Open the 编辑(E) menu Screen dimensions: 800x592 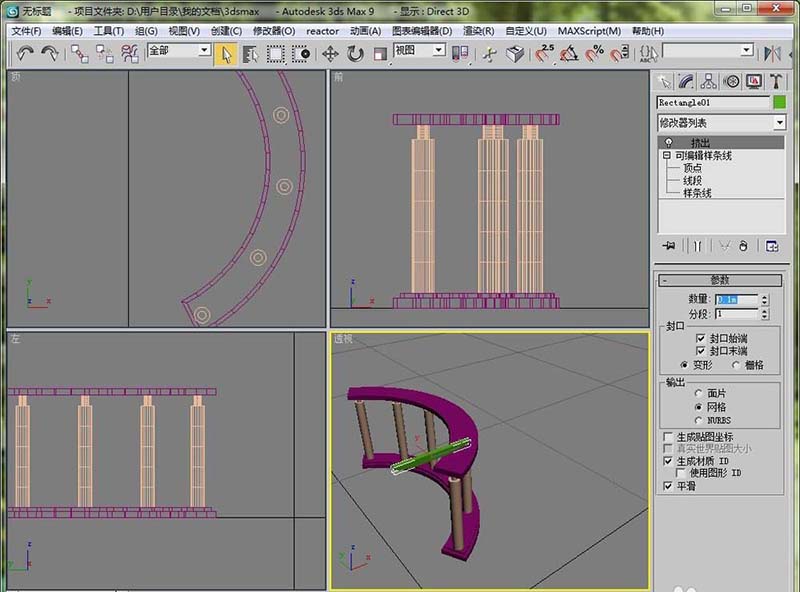[x=67, y=31]
